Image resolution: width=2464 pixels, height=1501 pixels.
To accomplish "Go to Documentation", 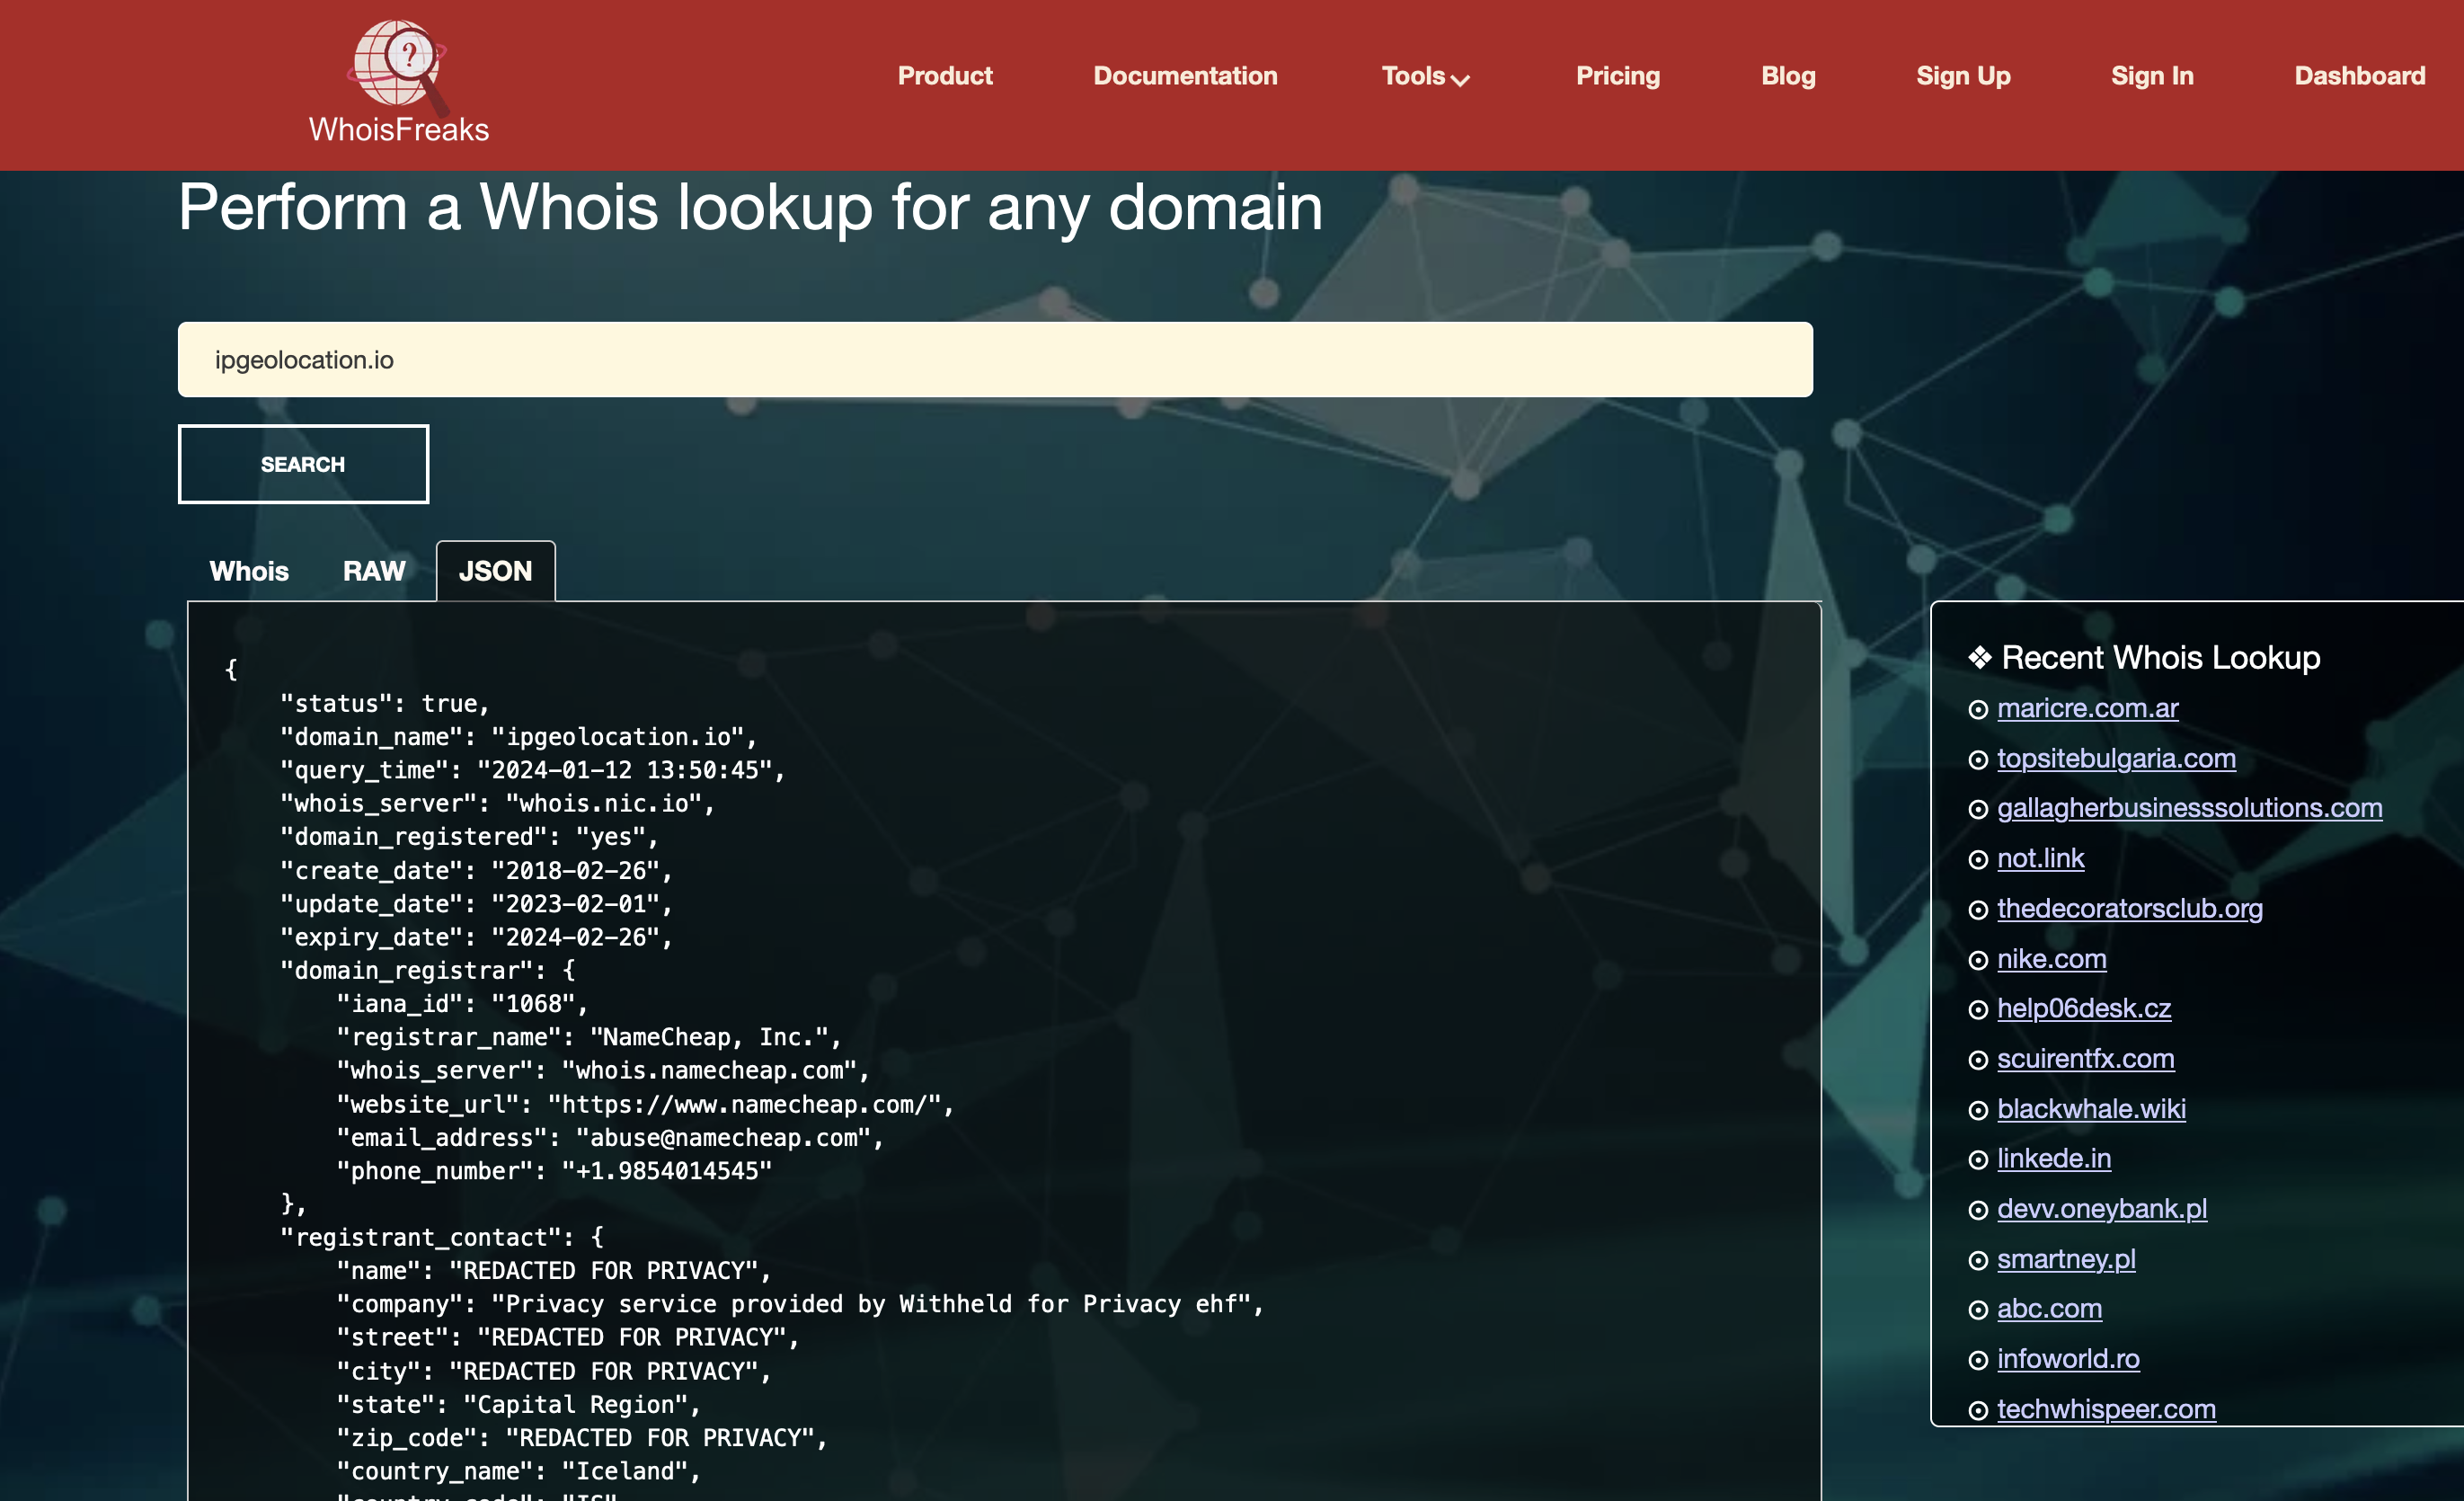I will (x=1185, y=76).
